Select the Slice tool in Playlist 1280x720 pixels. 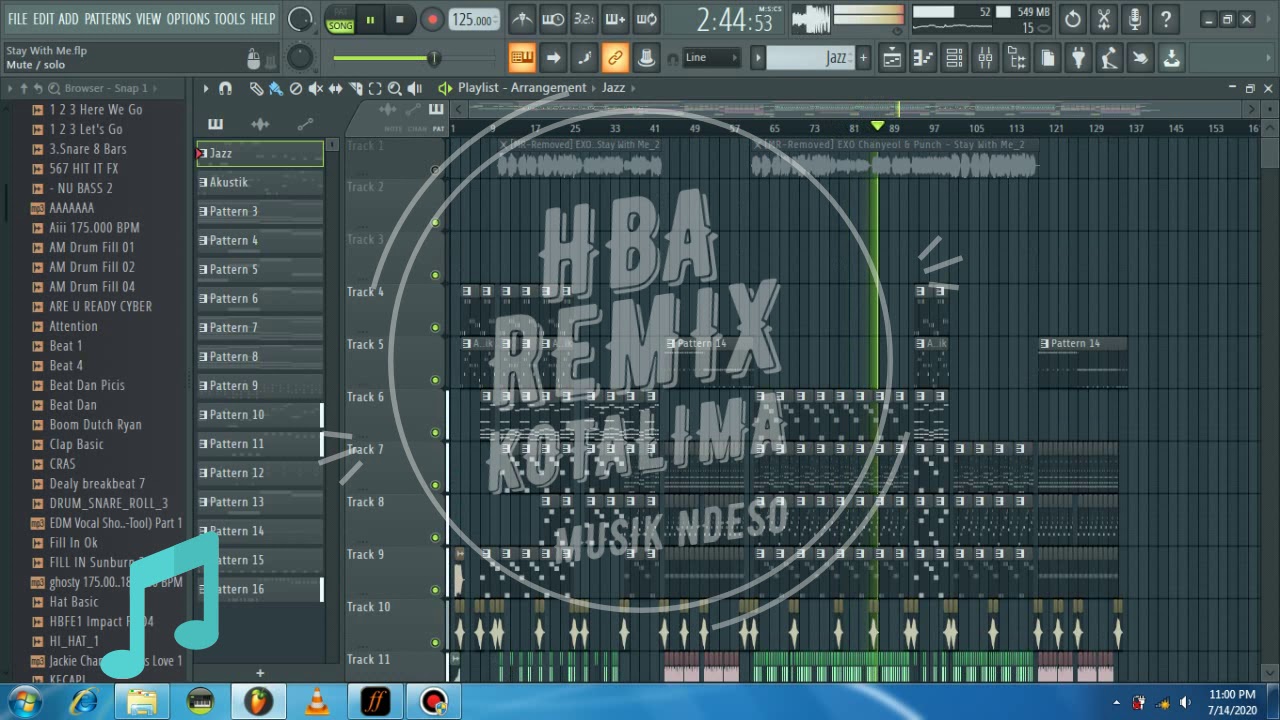(355, 88)
